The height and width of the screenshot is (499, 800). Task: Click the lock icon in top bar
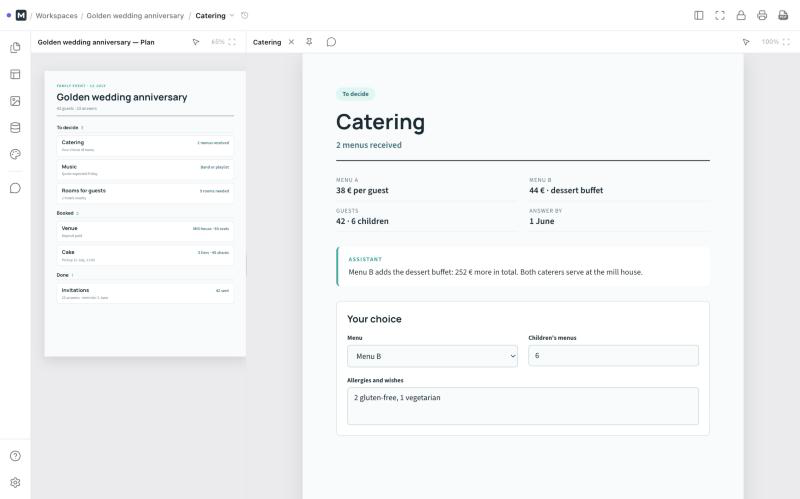pyautogui.click(x=741, y=15)
